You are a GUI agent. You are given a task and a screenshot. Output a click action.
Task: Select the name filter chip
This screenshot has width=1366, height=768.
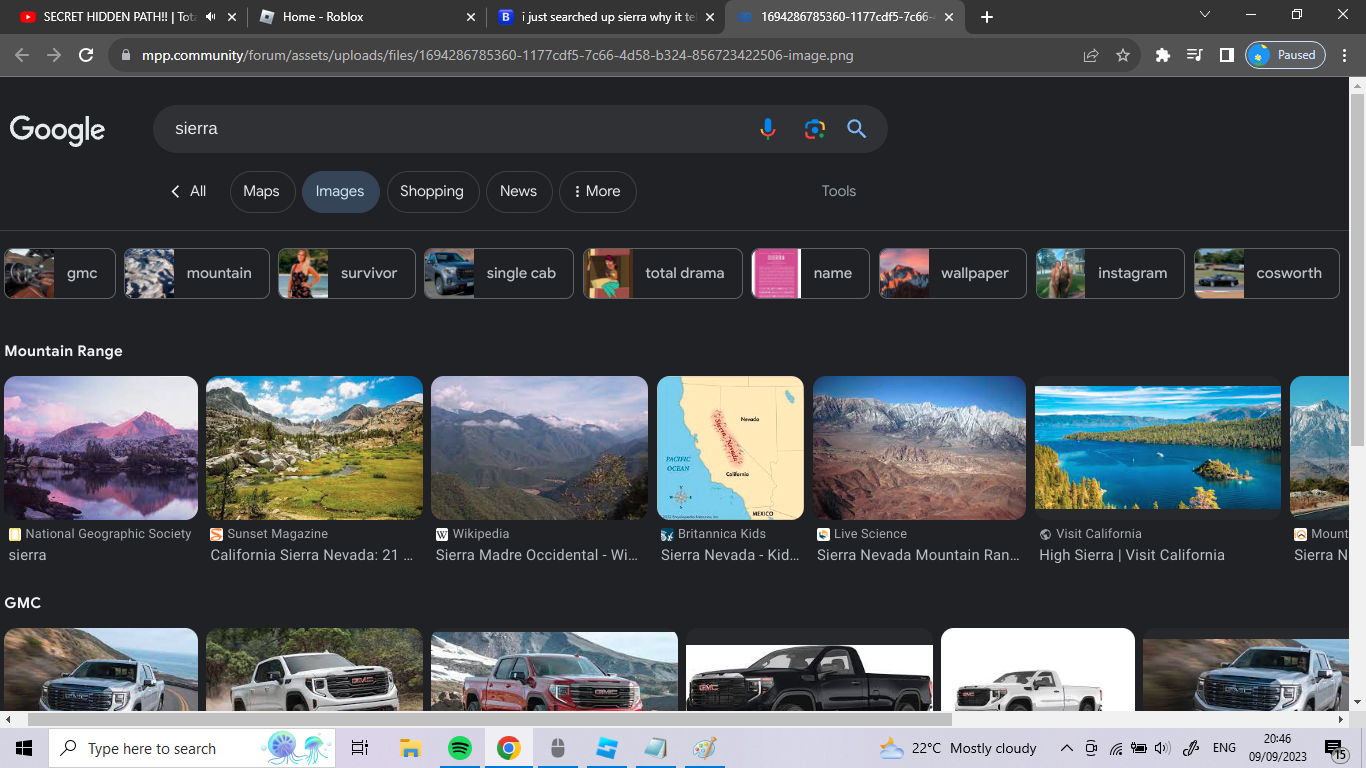pyautogui.click(x=810, y=273)
